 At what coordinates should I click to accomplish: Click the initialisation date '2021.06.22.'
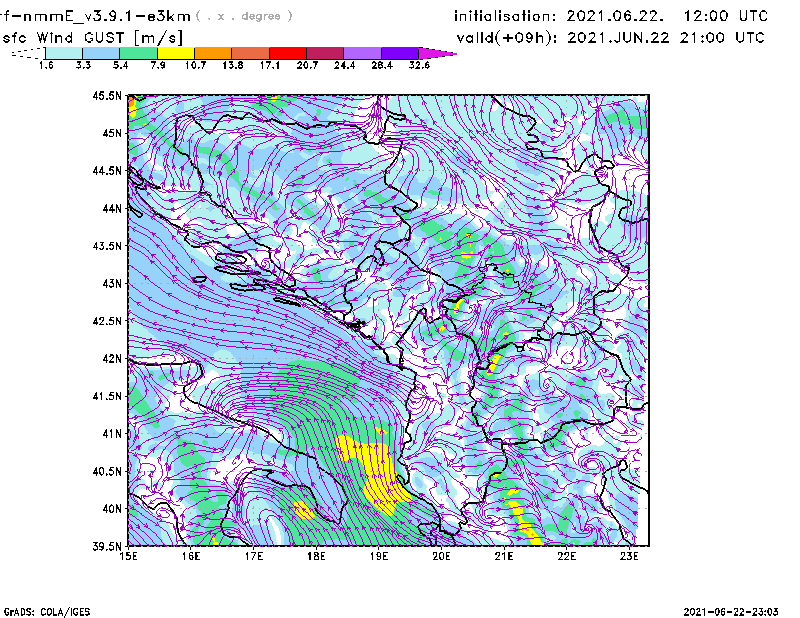click(x=615, y=16)
